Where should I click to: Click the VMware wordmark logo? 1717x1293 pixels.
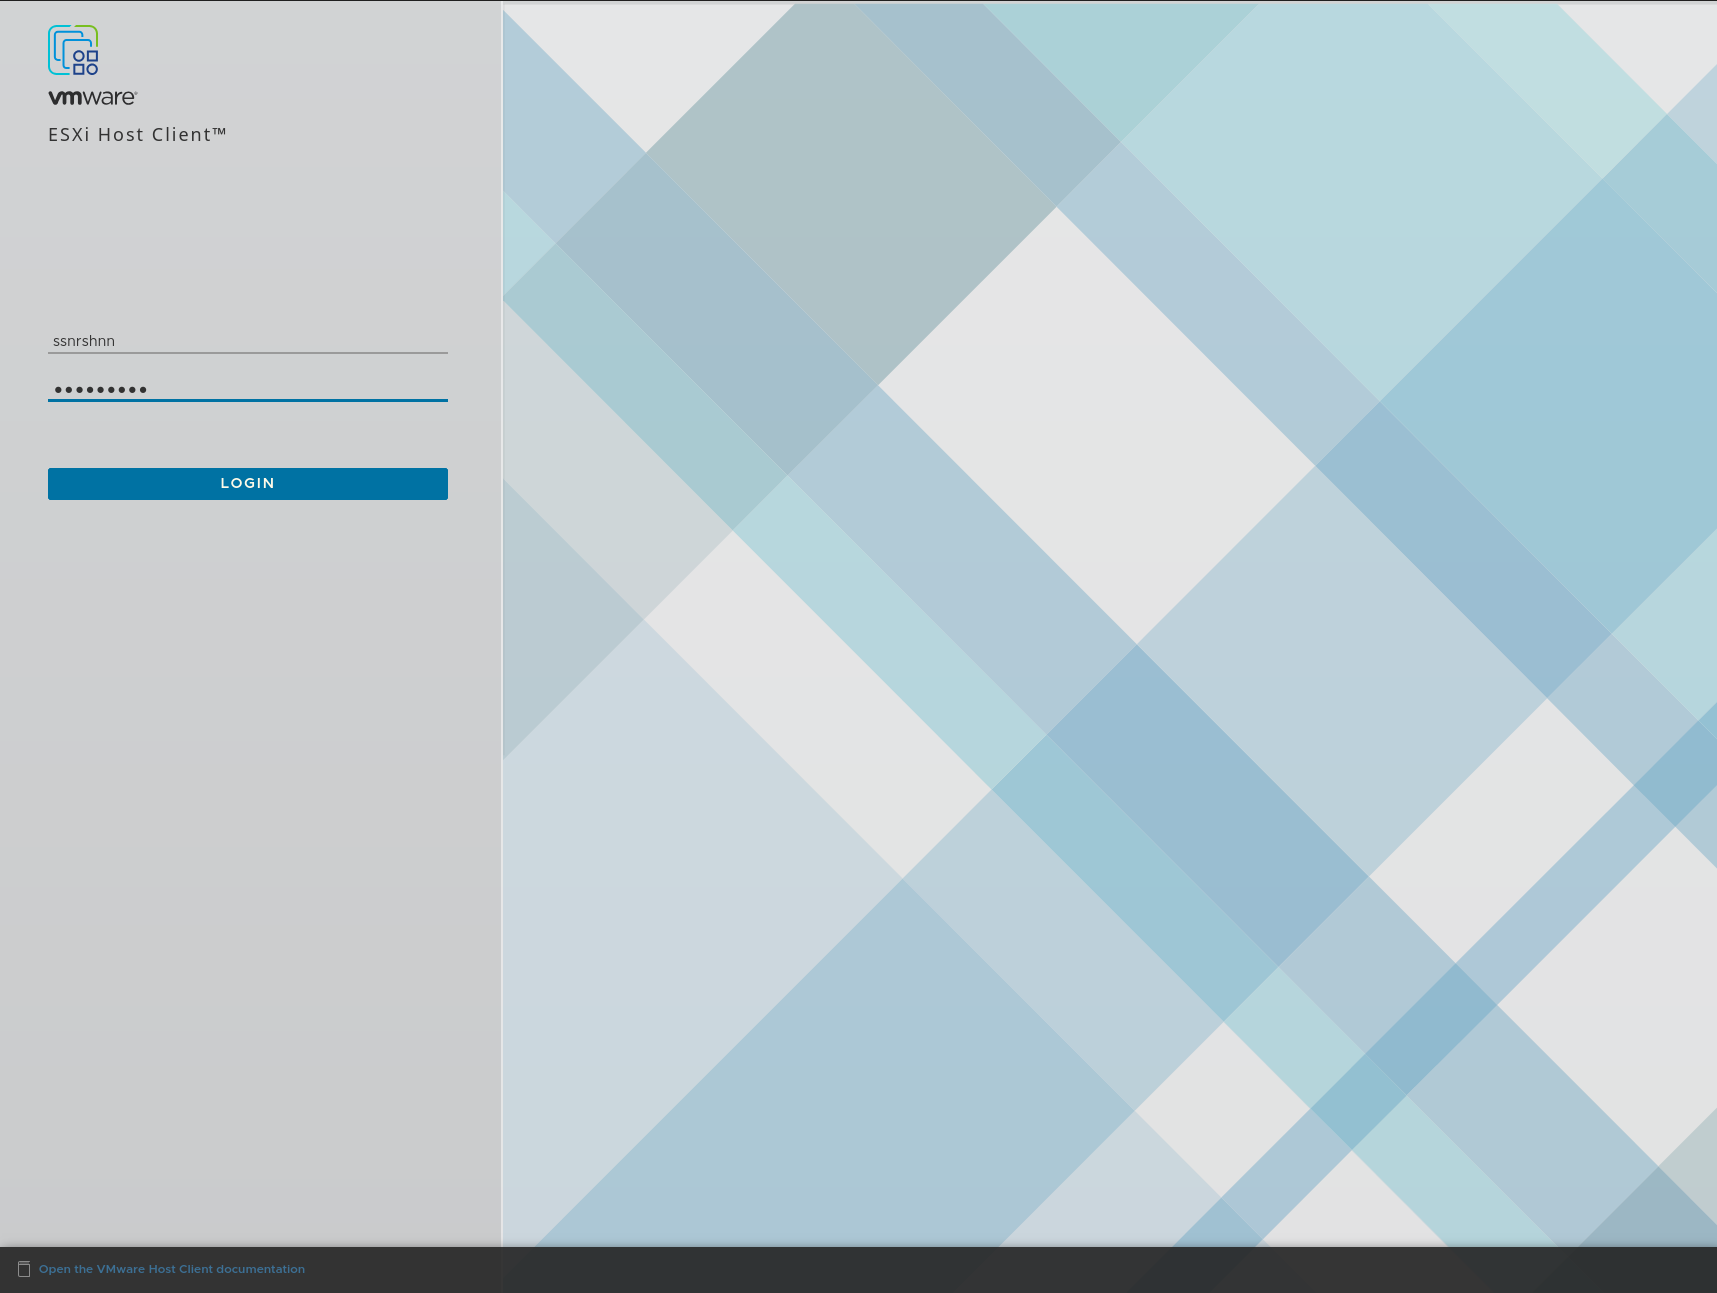[92, 98]
